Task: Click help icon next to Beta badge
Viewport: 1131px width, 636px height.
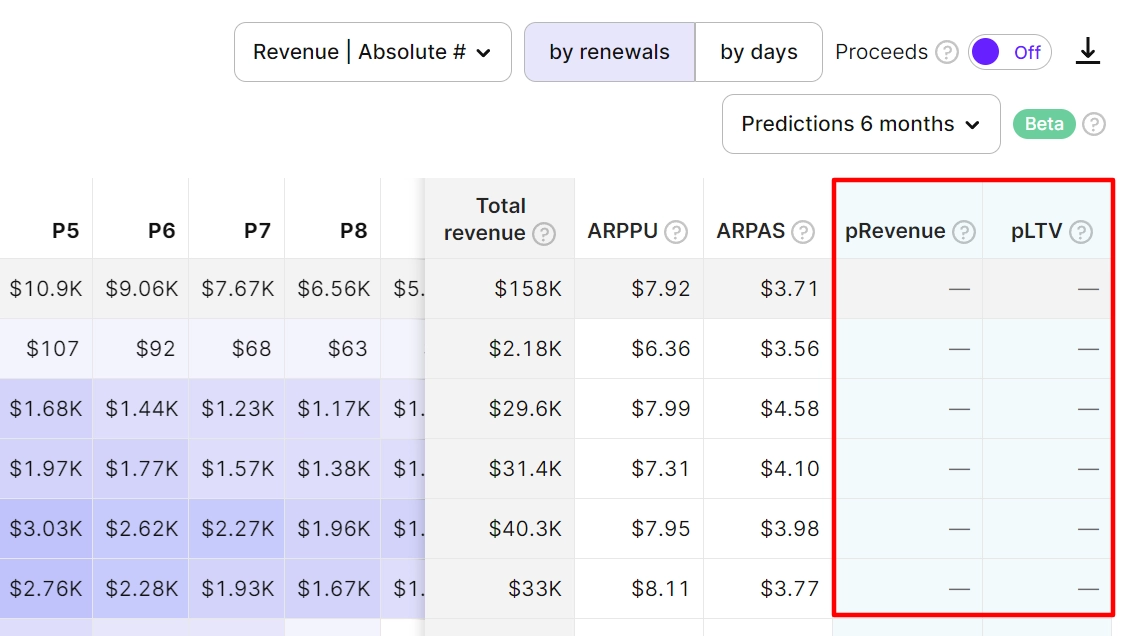Action: tap(1093, 124)
